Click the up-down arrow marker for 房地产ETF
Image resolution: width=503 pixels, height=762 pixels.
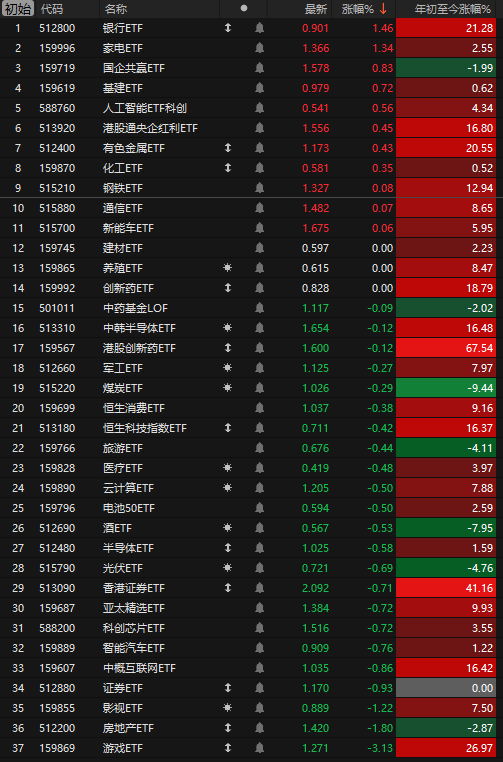[x=227, y=728]
